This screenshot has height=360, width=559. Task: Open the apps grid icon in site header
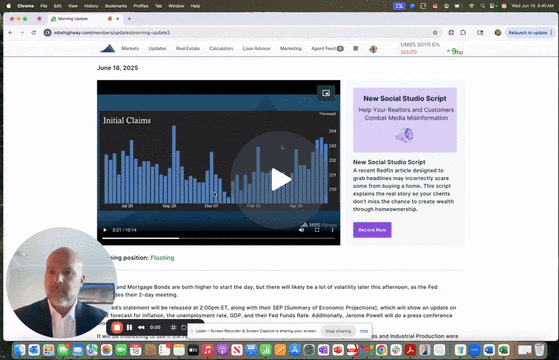355,48
